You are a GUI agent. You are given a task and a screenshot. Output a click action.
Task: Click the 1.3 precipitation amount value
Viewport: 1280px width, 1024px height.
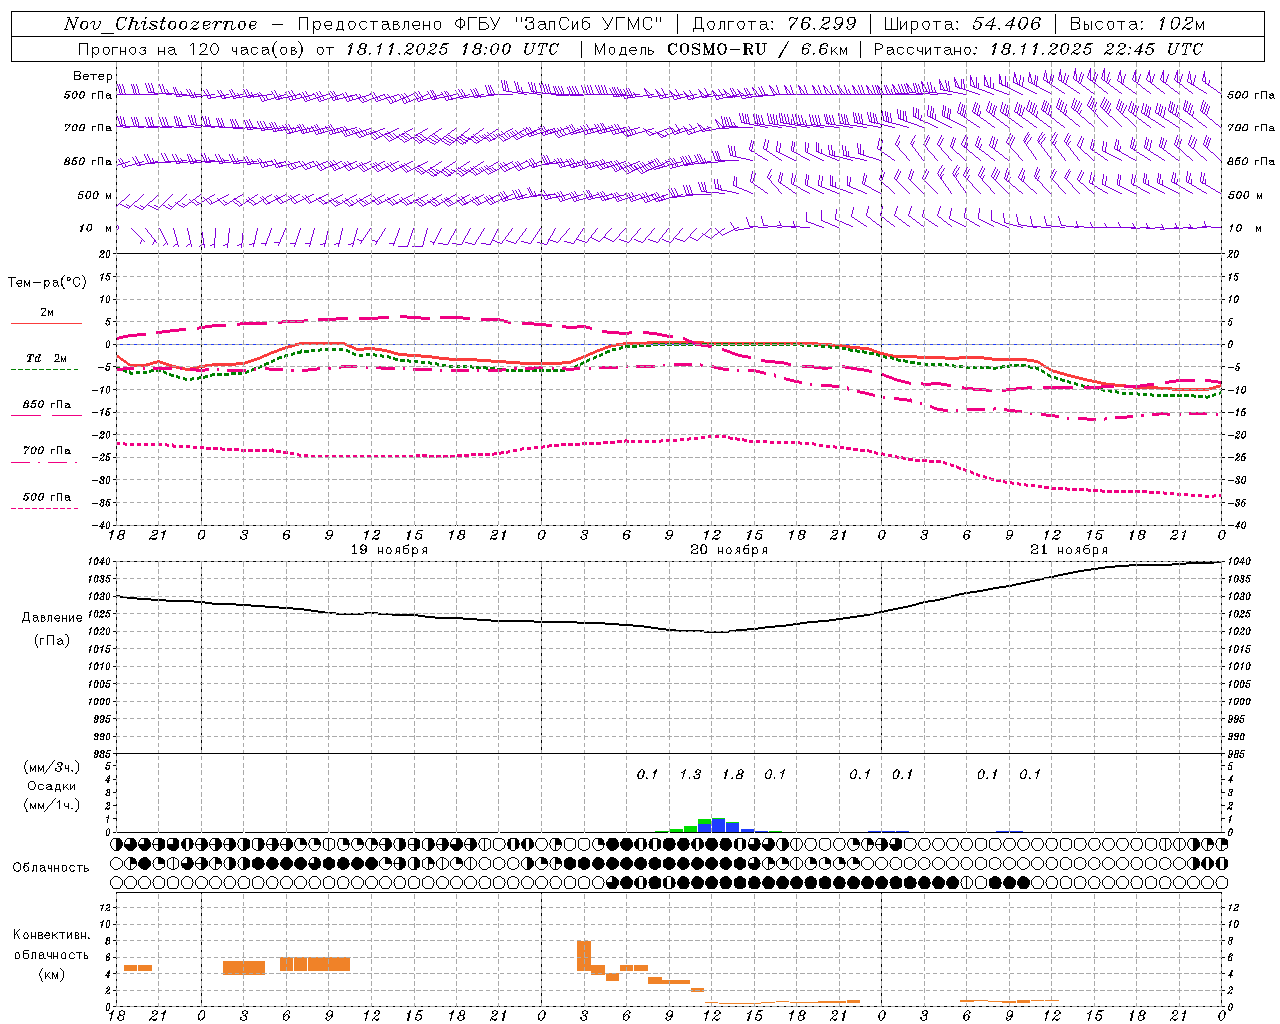point(690,774)
